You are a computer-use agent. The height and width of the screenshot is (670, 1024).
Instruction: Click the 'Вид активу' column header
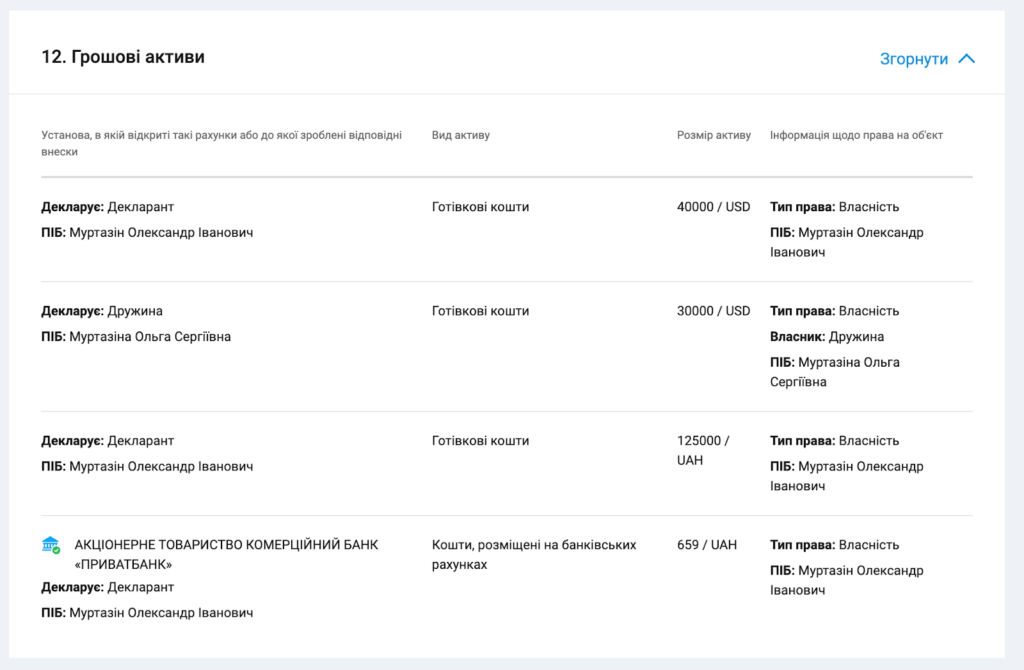[461, 135]
